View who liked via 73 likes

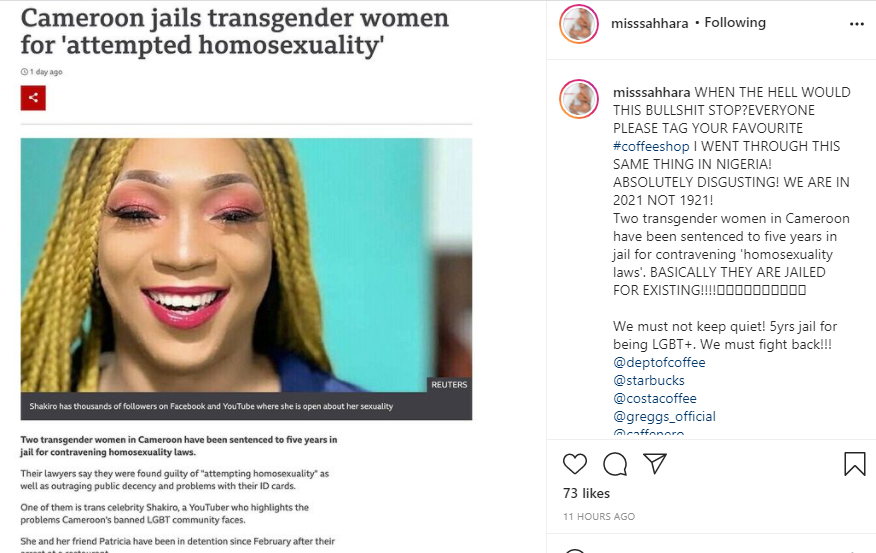coord(586,493)
